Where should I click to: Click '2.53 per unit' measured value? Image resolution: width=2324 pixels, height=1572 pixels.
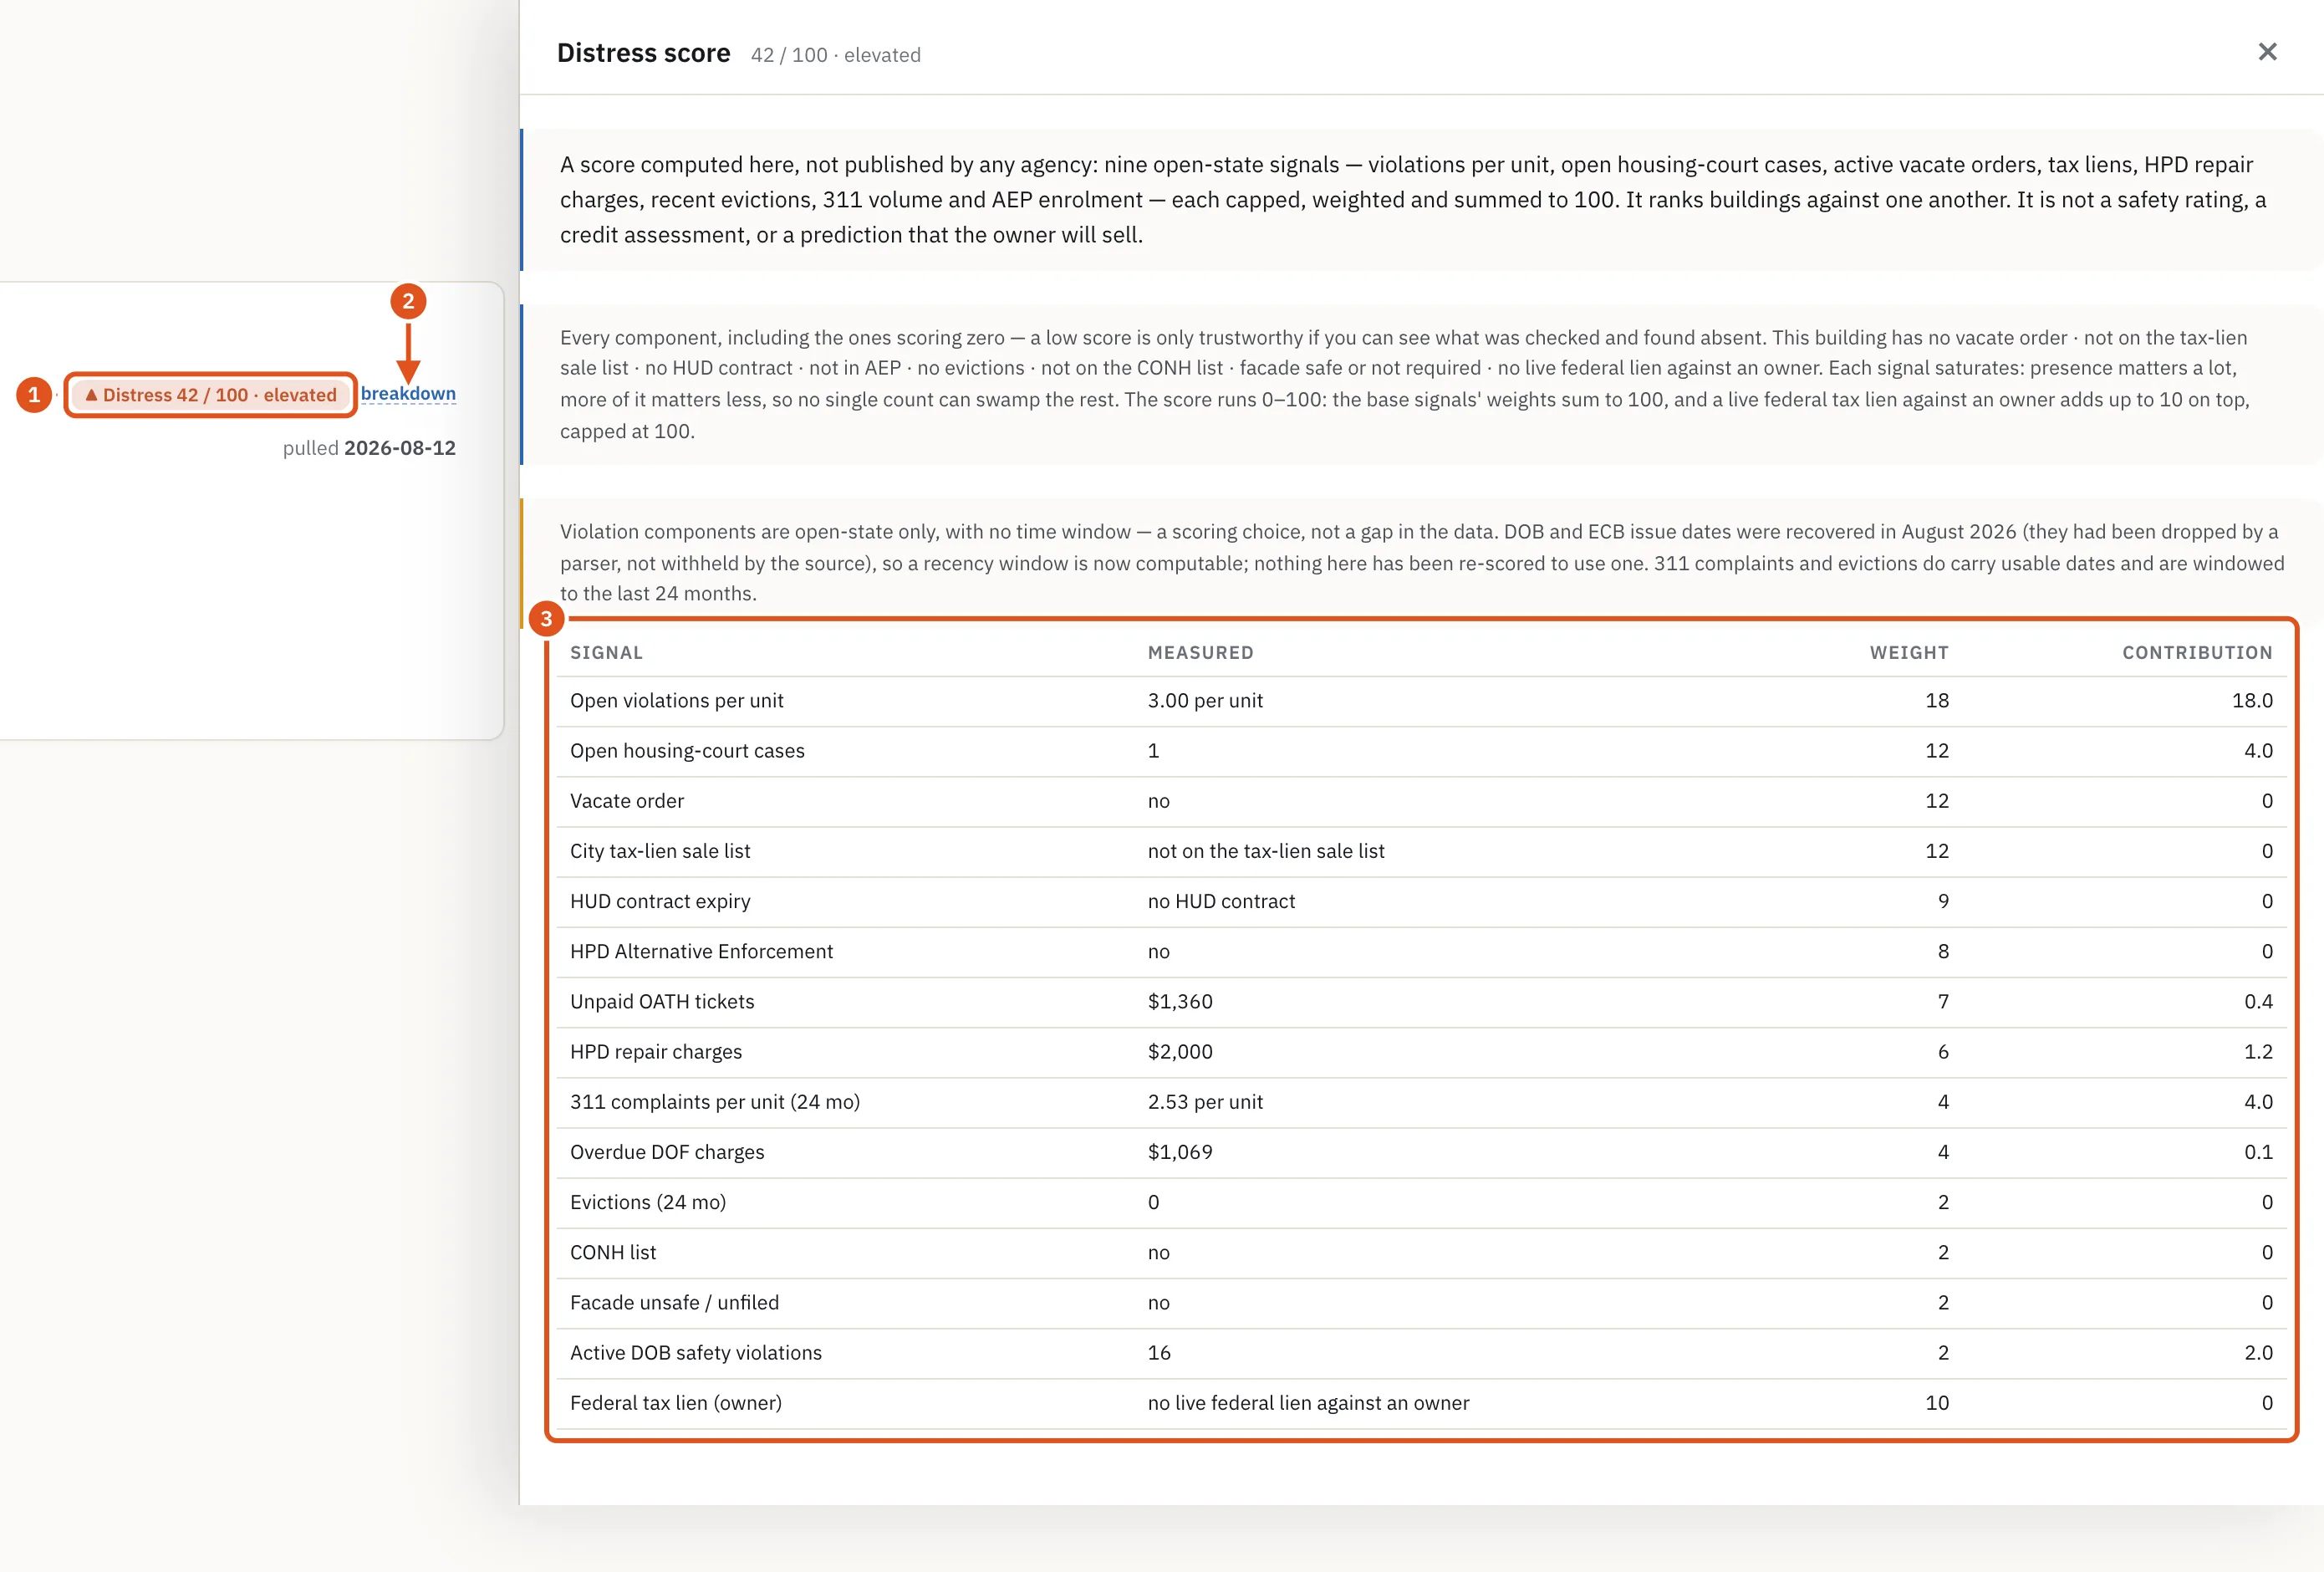point(1205,1102)
